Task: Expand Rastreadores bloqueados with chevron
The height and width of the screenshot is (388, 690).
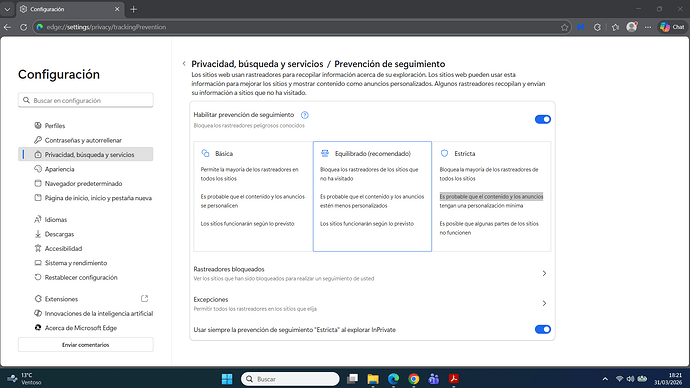Action: click(x=544, y=273)
